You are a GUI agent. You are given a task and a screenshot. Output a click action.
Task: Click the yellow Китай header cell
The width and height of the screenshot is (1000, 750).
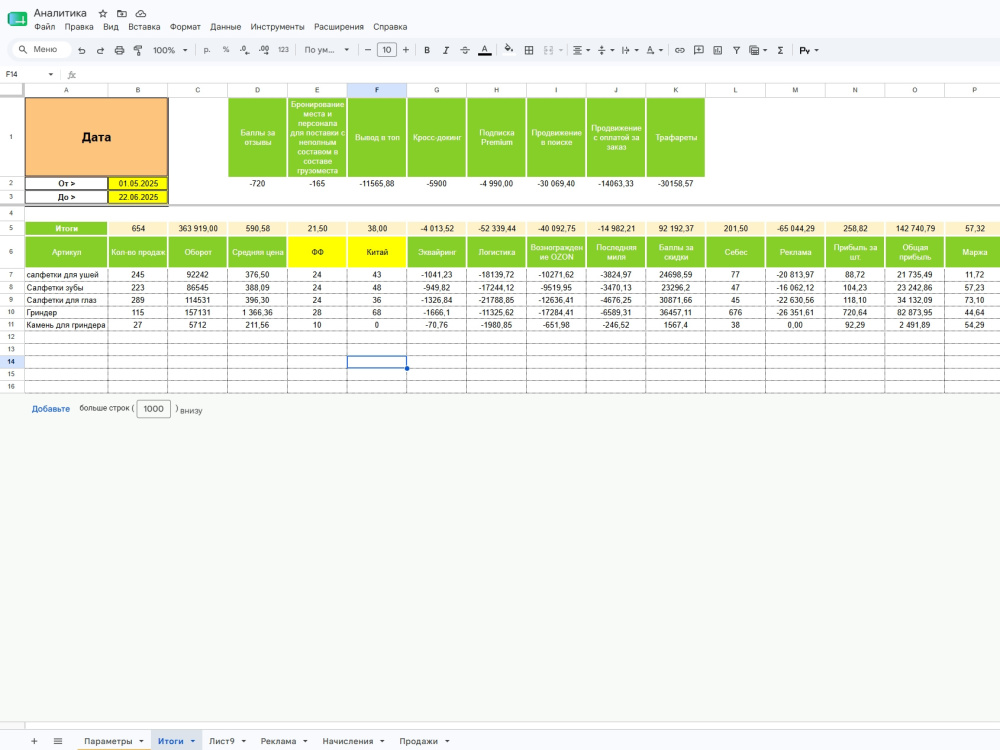[x=377, y=252]
